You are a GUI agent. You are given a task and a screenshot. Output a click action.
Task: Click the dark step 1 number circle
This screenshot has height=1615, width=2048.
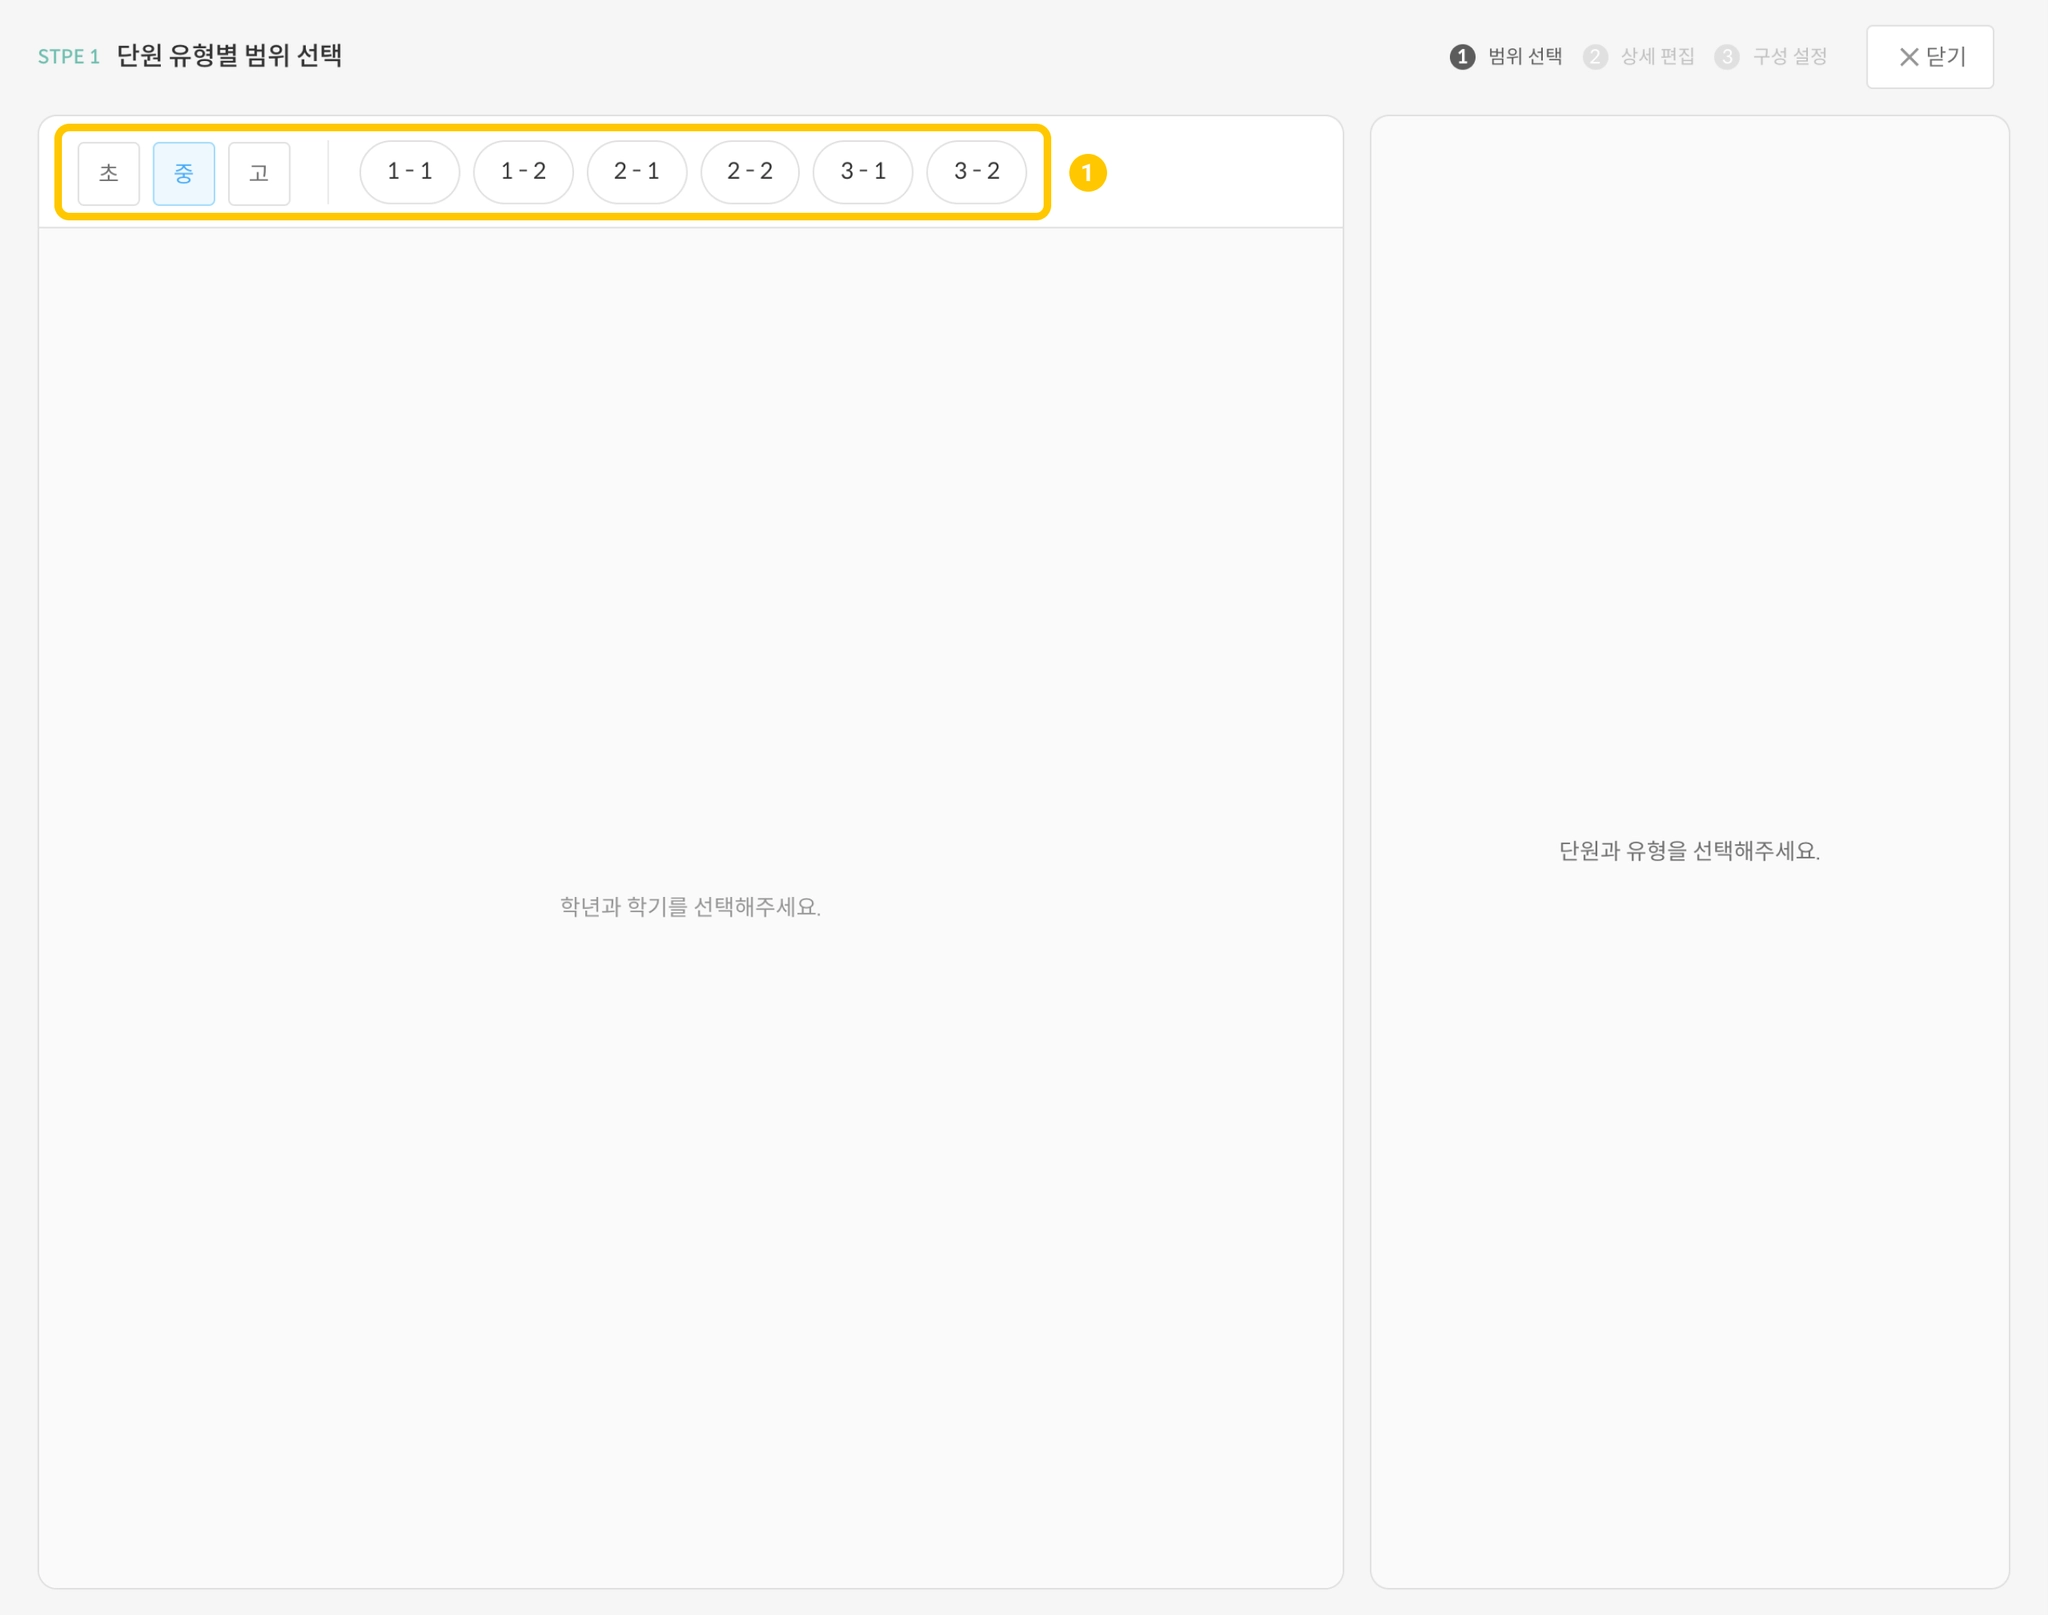point(1462,57)
